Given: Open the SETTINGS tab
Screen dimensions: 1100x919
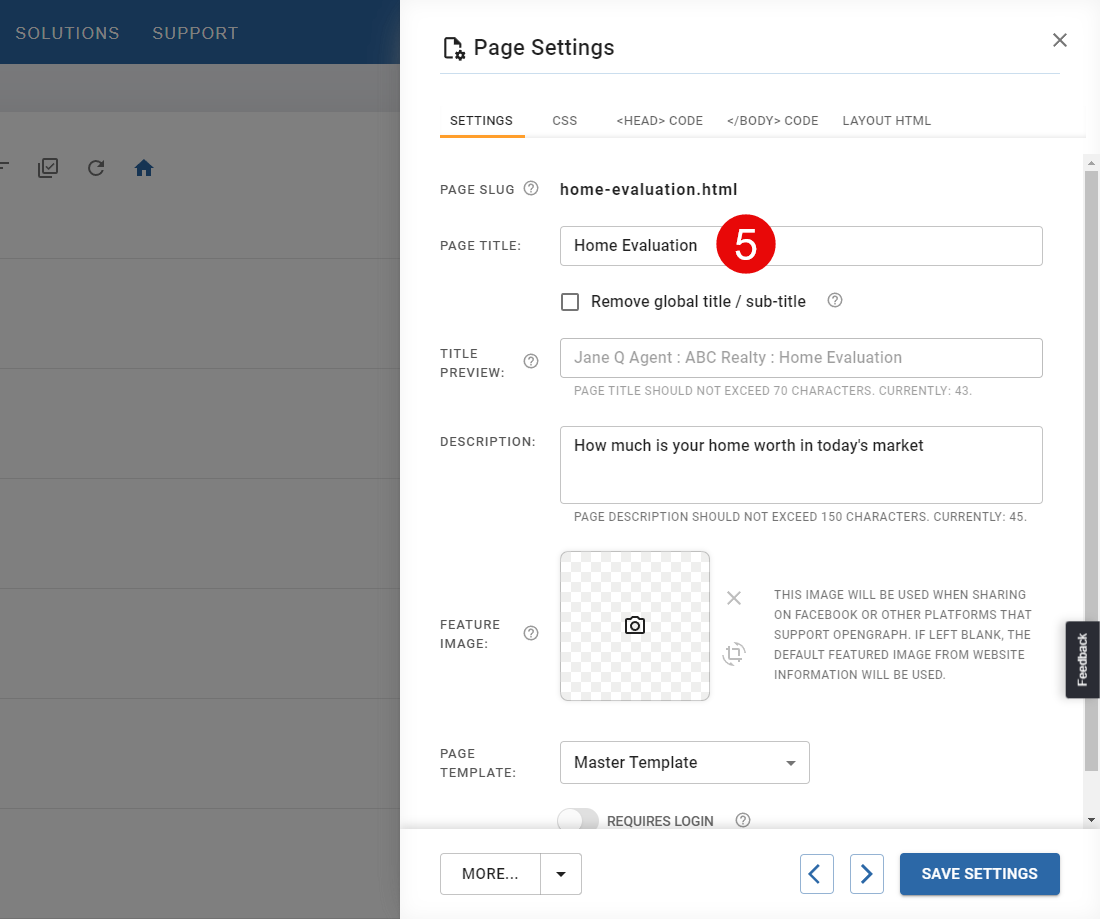Looking at the screenshot, I should 481,121.
